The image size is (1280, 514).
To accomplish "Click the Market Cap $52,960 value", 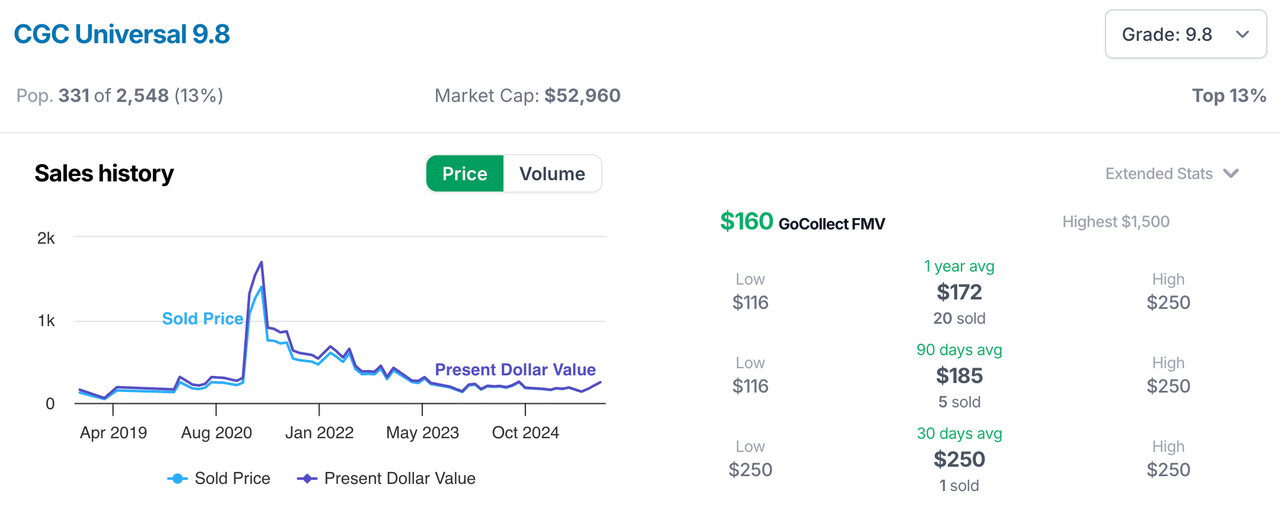I will coord(582,96).
